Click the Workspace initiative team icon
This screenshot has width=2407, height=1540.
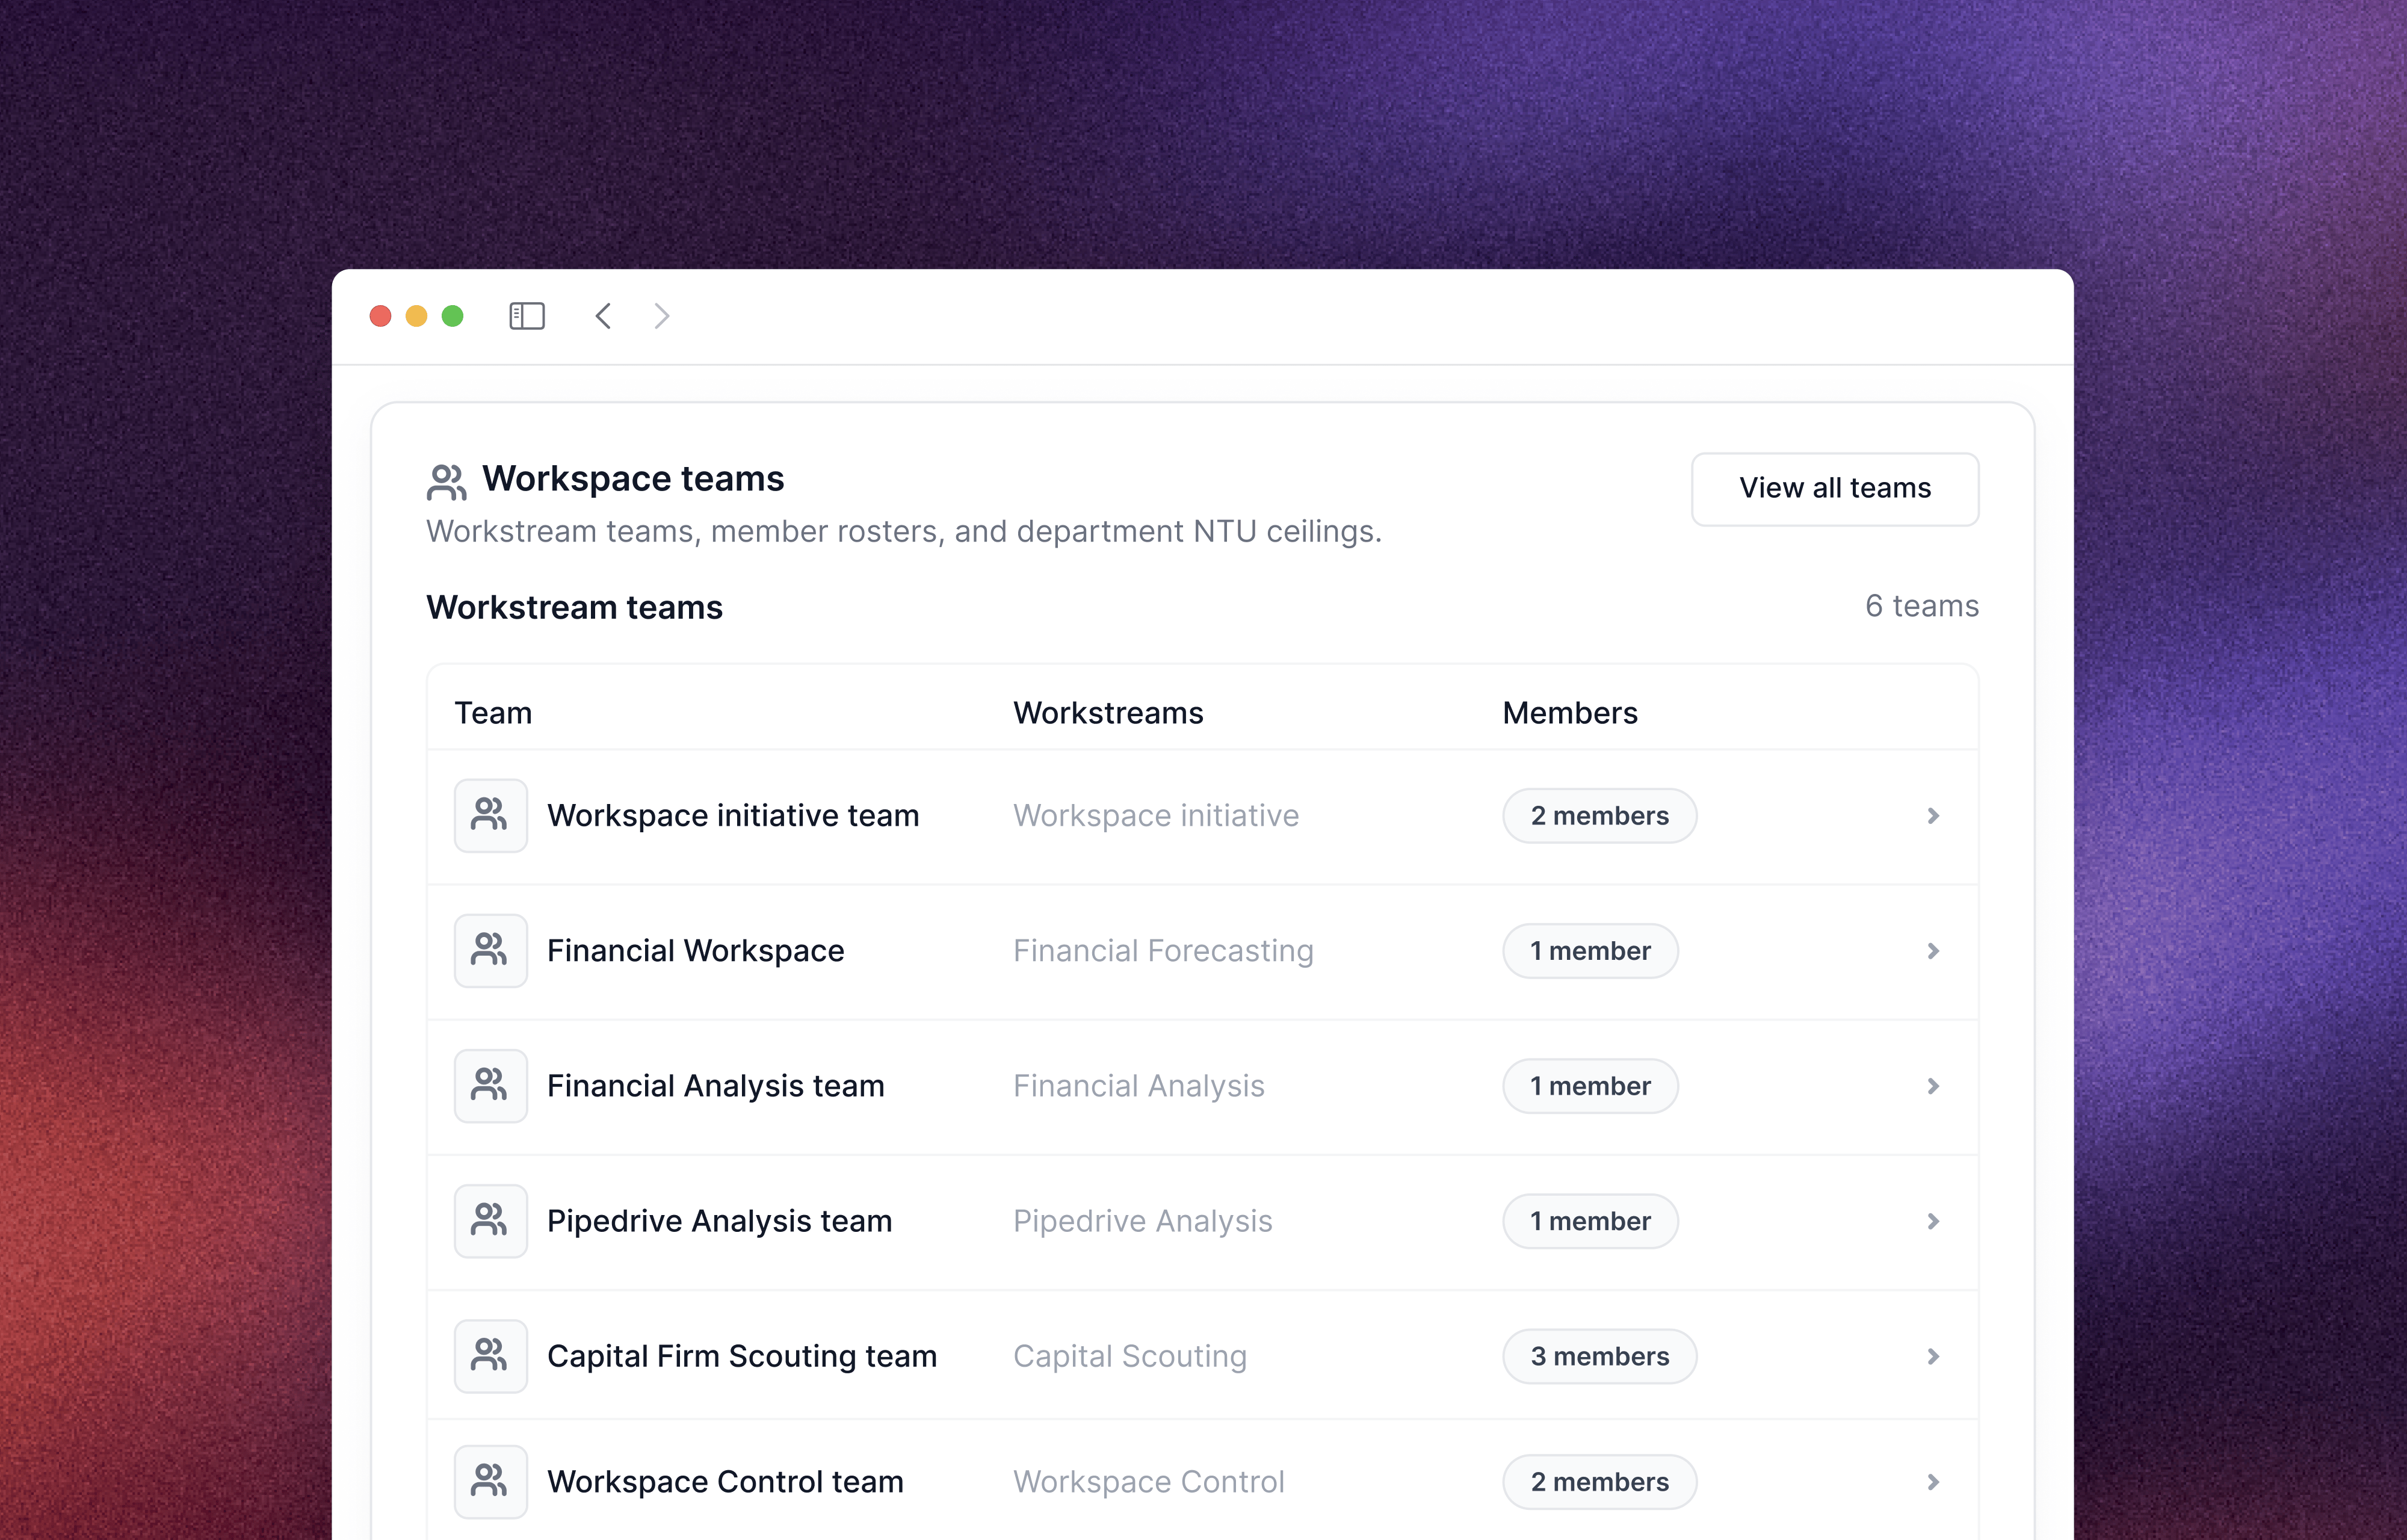point(490,815)
